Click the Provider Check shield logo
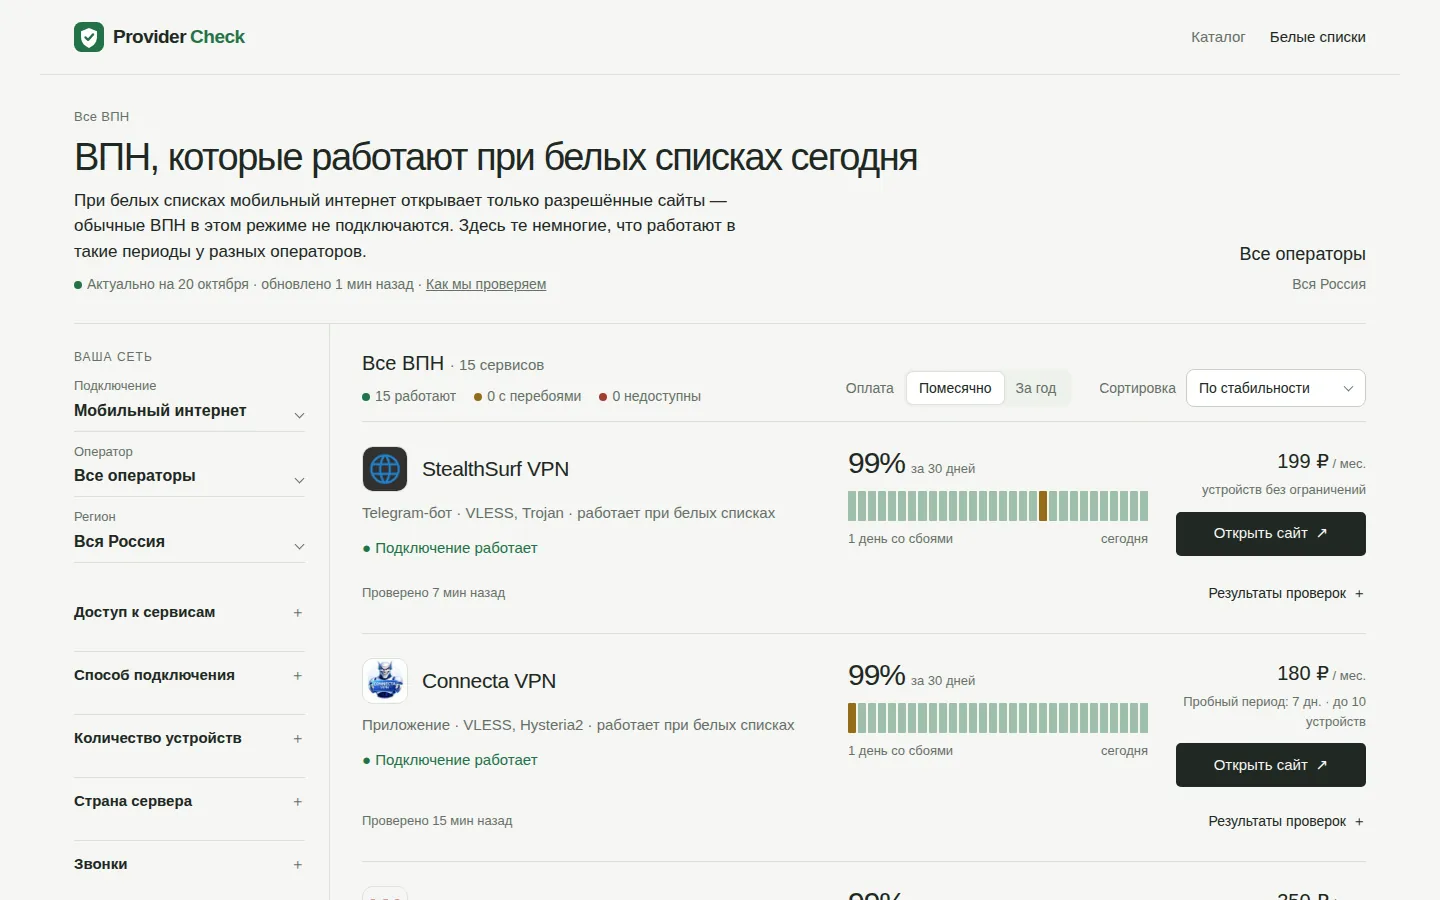The width and height of the screenshot is (1440, 900). 89,37
